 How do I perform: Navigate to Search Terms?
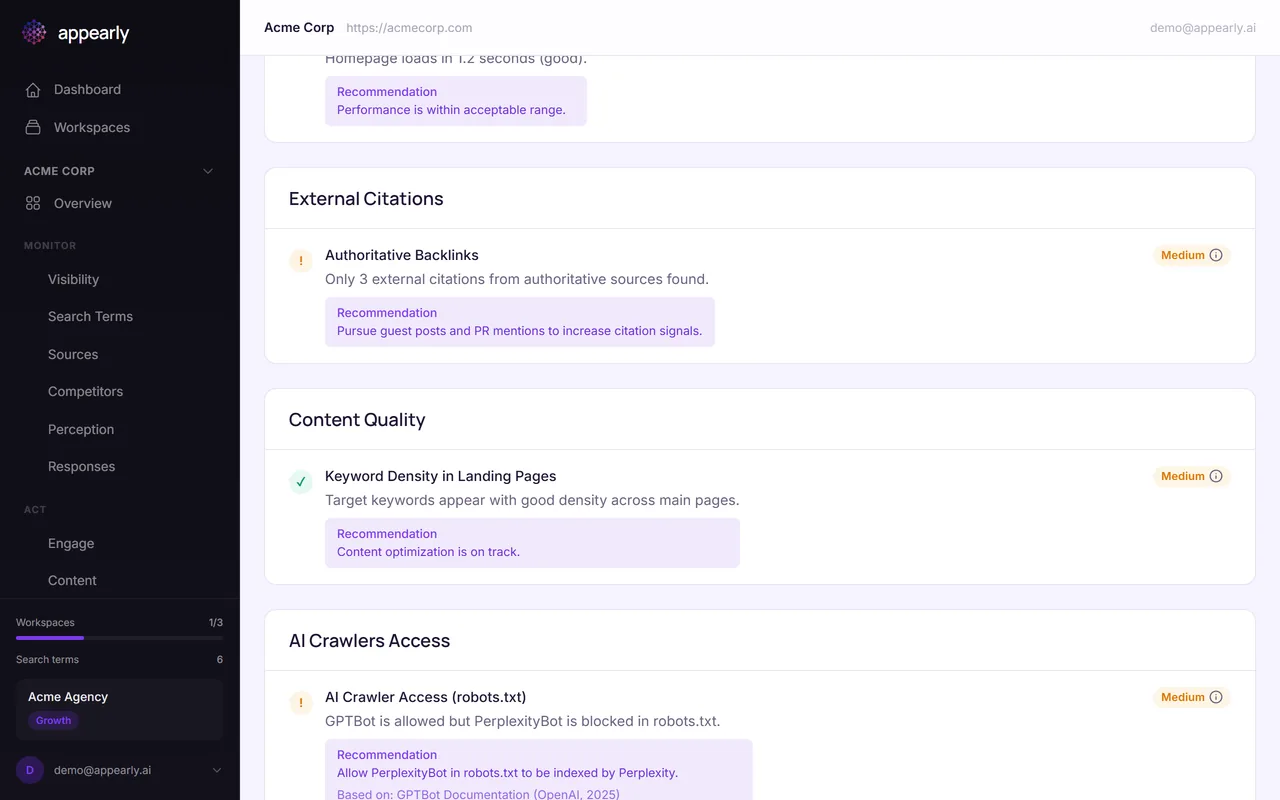90,316
